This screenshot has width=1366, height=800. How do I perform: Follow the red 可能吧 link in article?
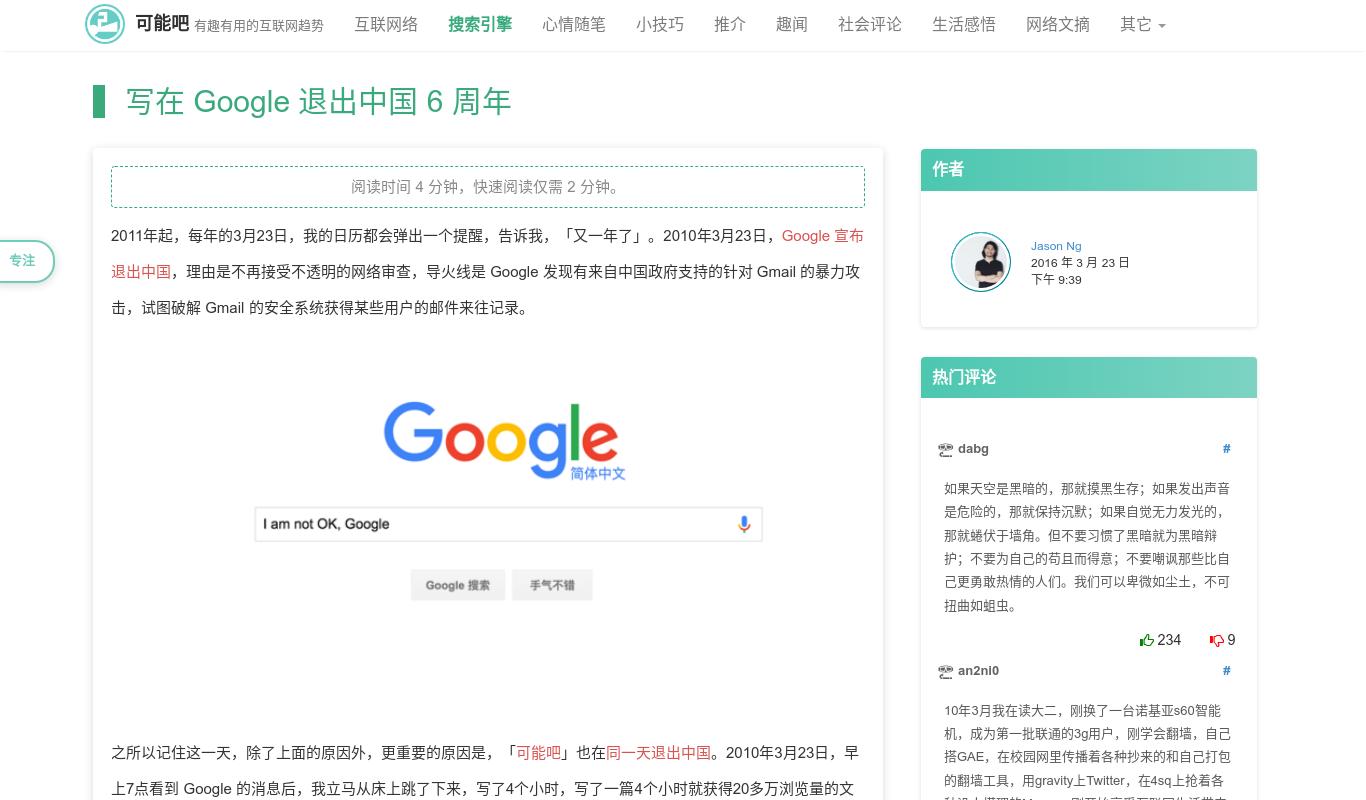[538, 753]
